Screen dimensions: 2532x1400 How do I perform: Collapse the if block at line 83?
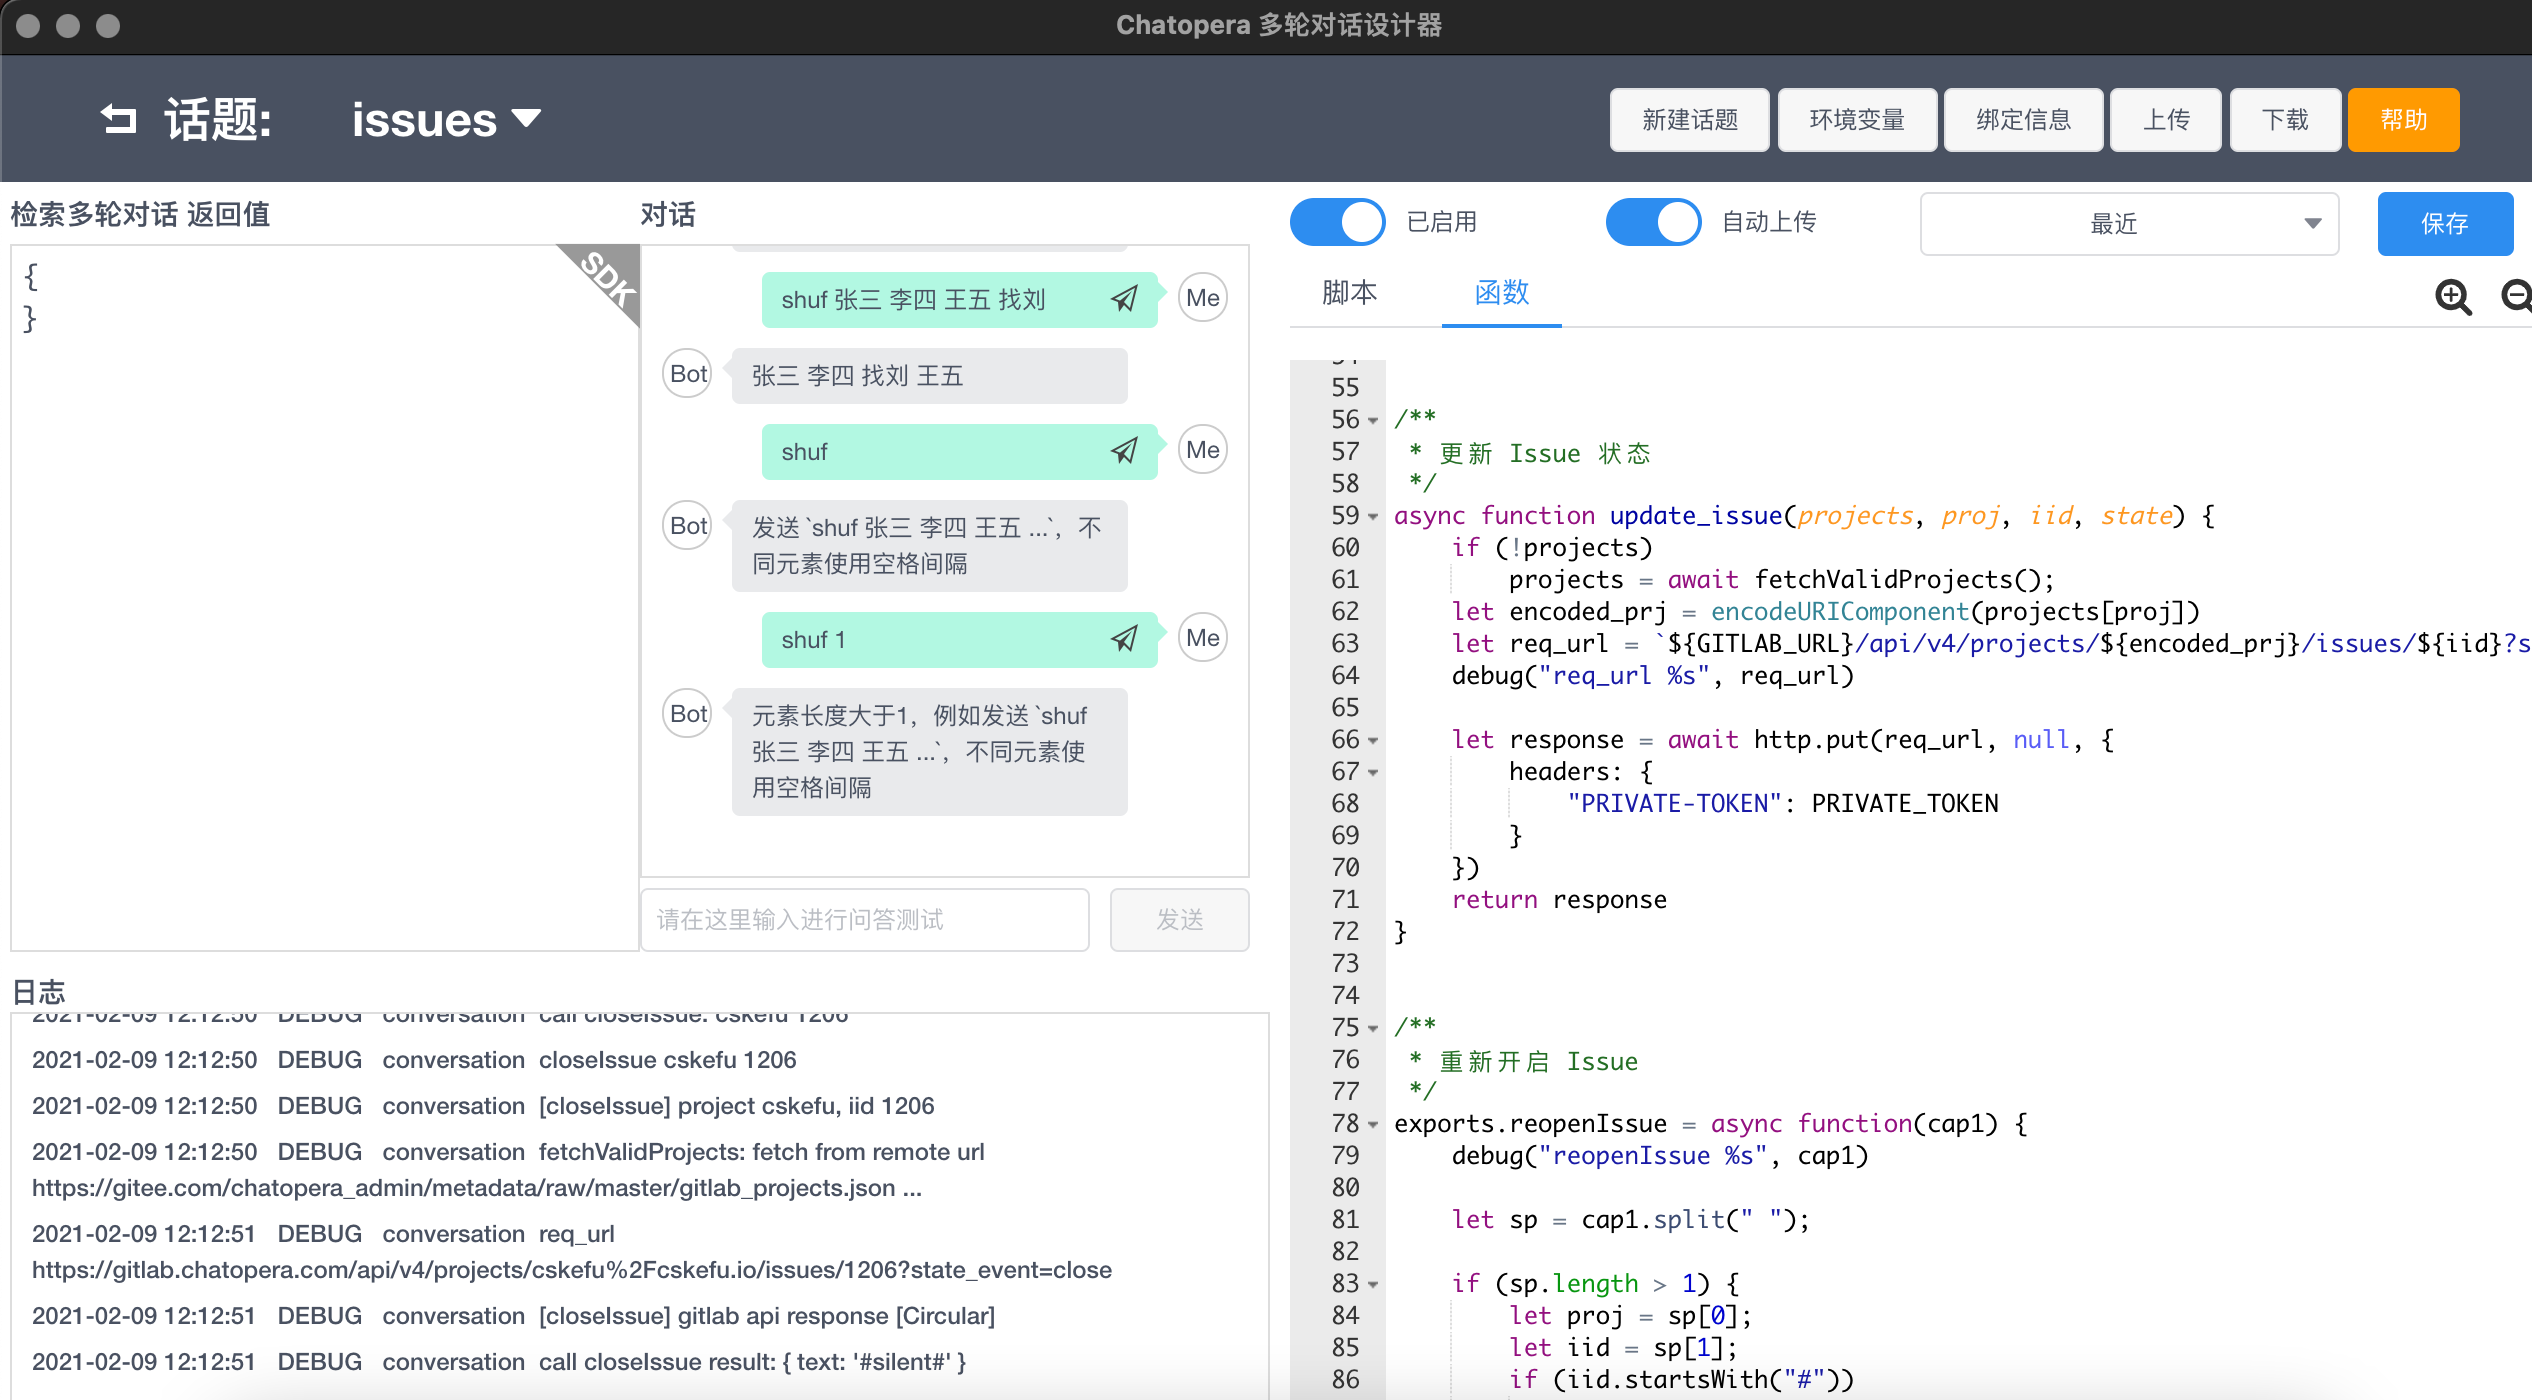coord(1373,1284)
